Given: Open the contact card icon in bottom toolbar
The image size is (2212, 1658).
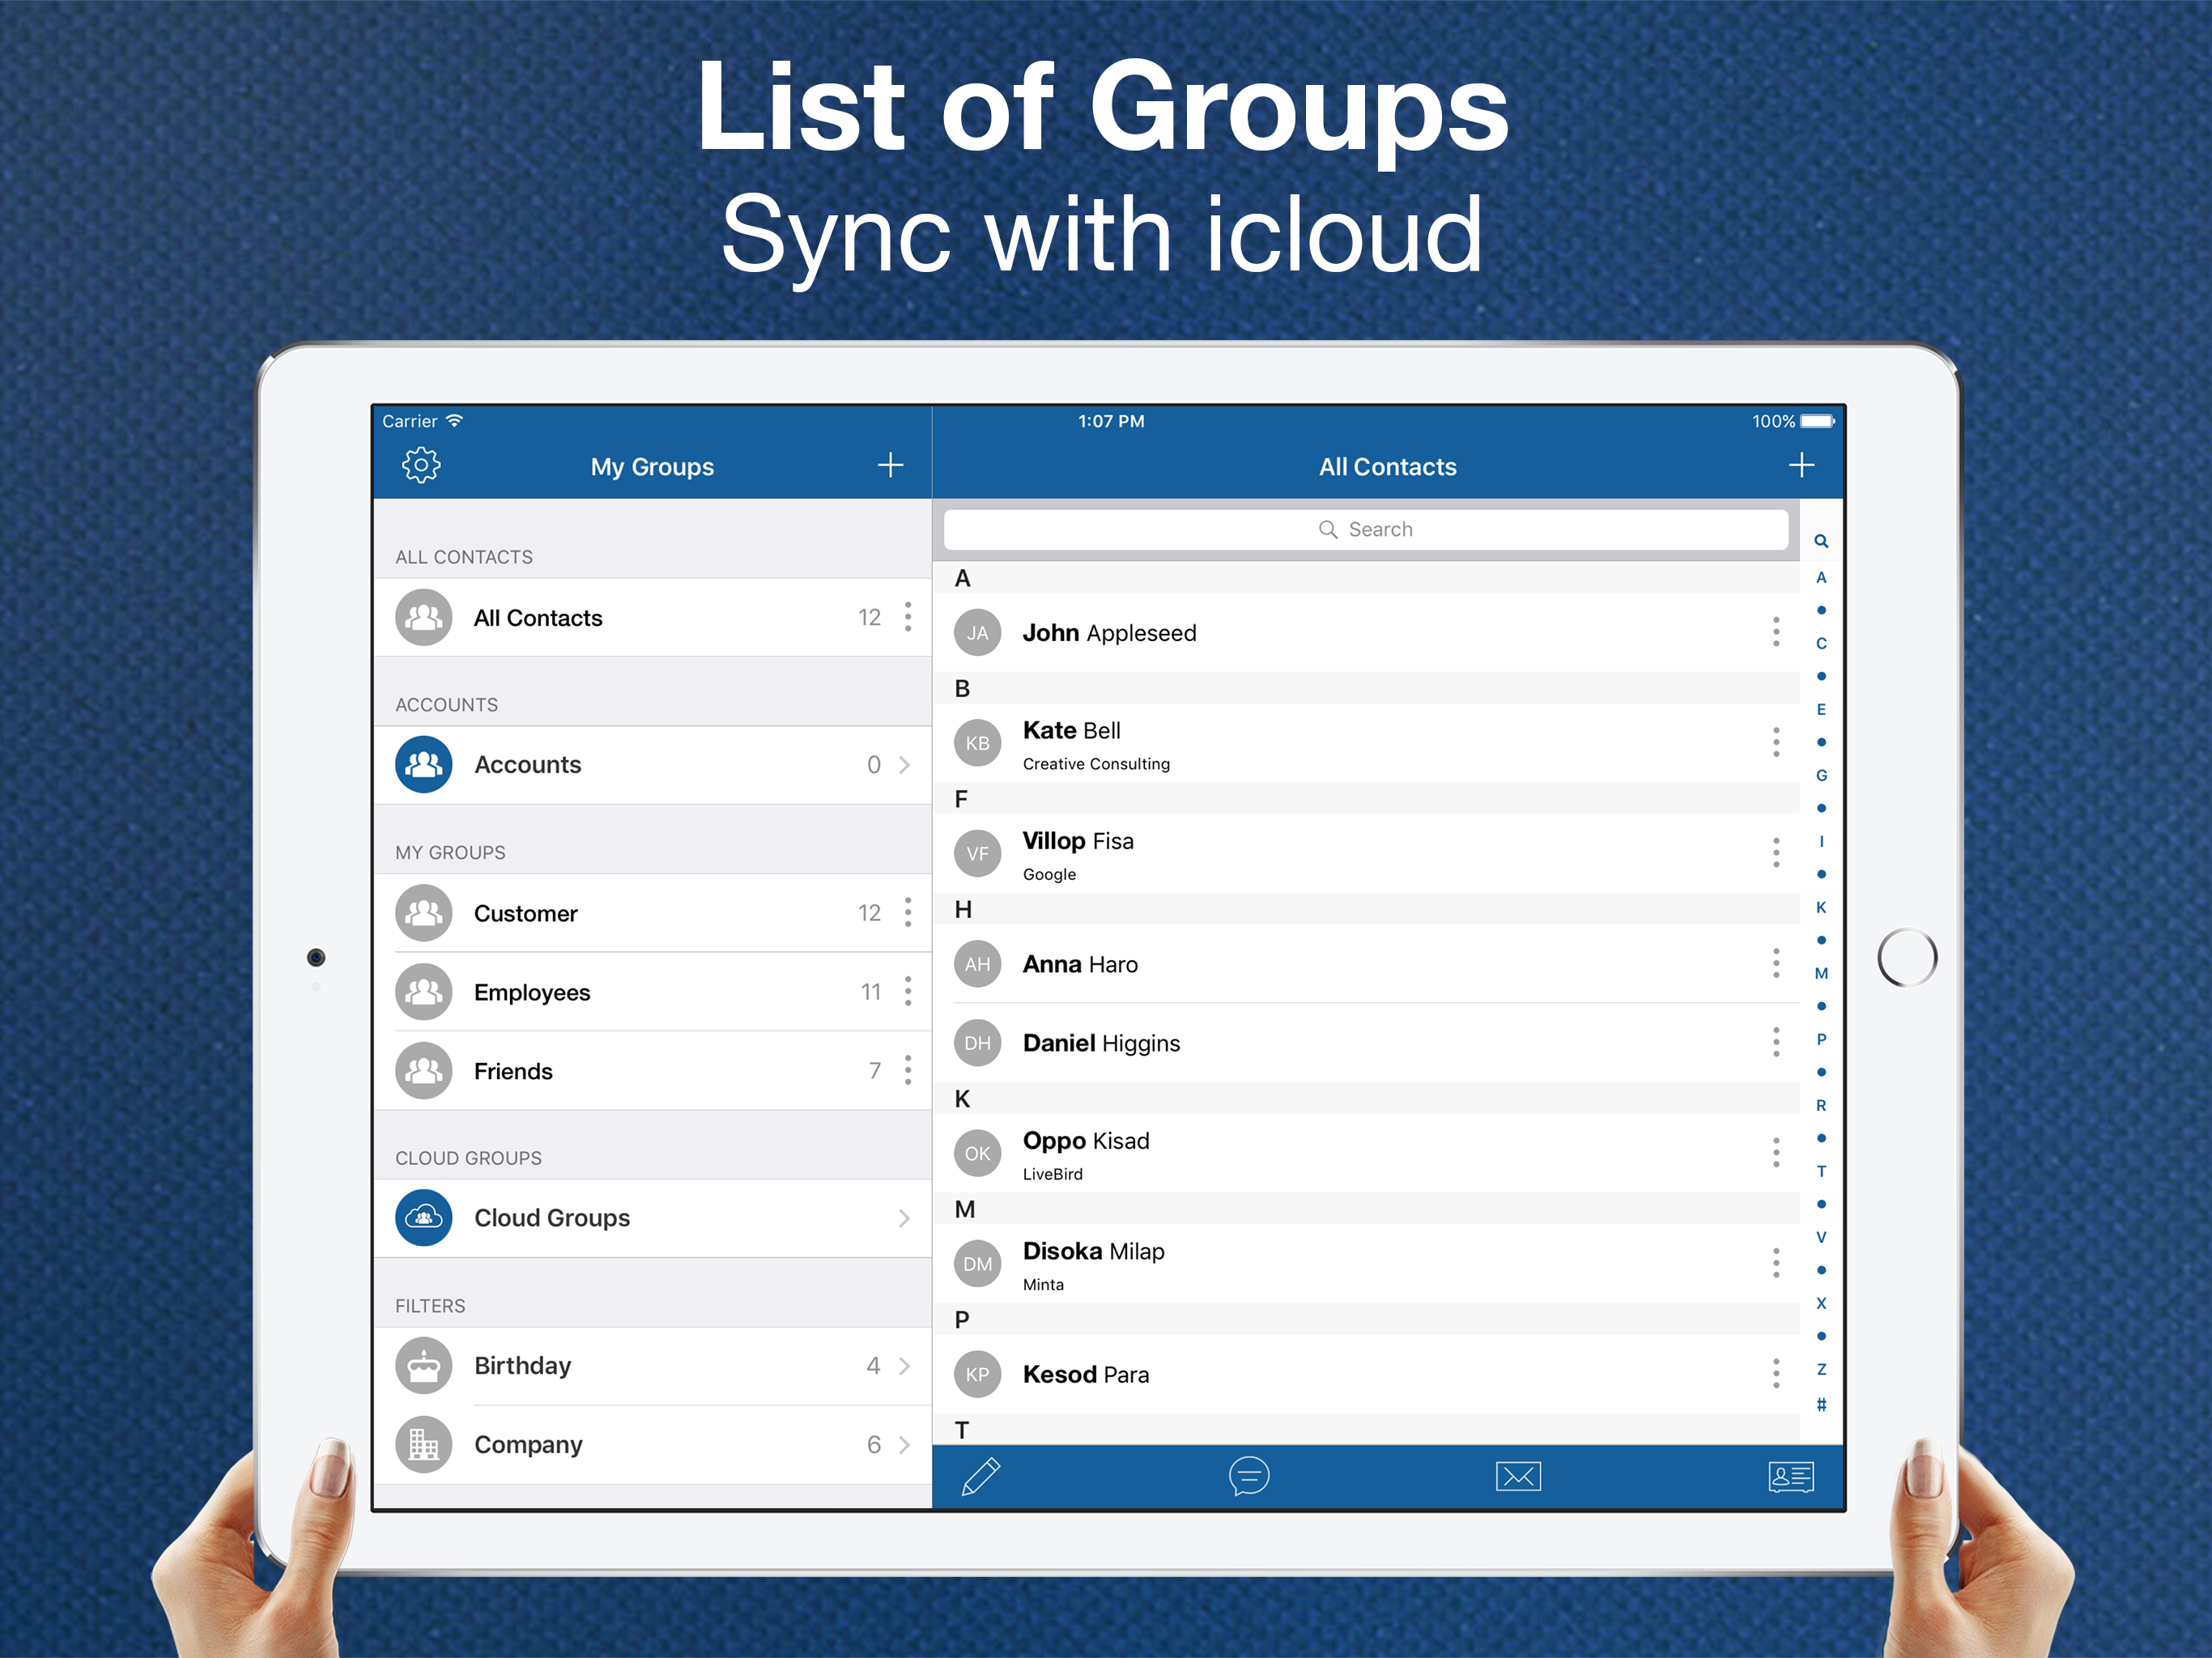Looking at the screenshot, I should click(1789, 1476).
